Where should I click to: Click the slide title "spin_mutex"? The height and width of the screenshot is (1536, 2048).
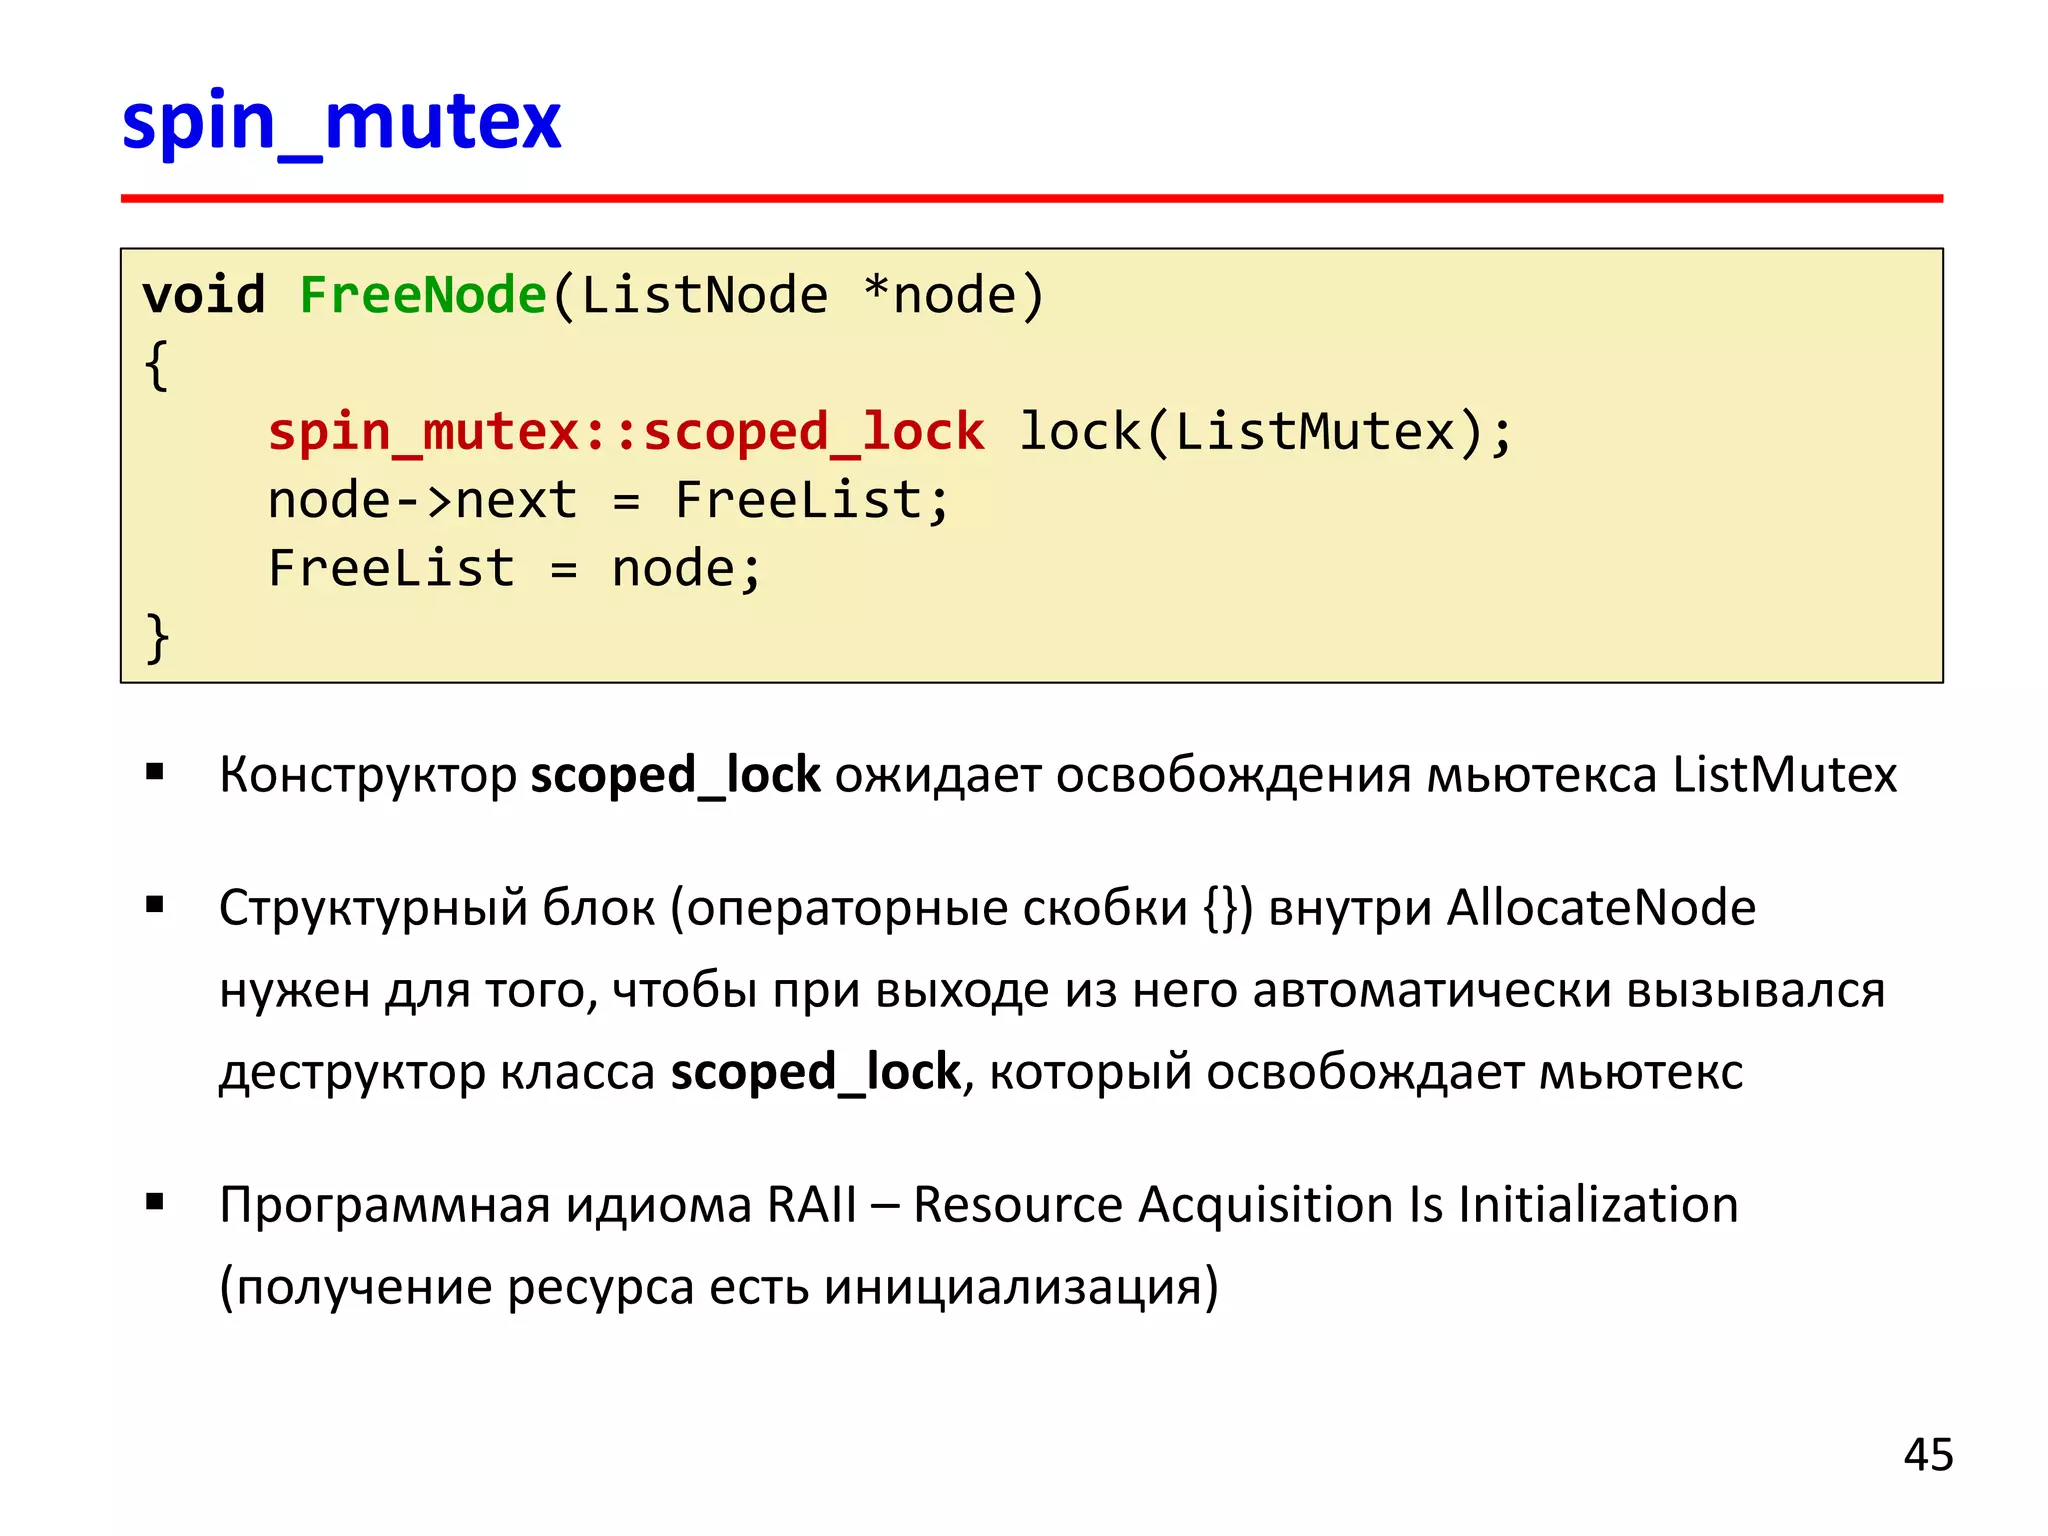click(x=341, y=123)
